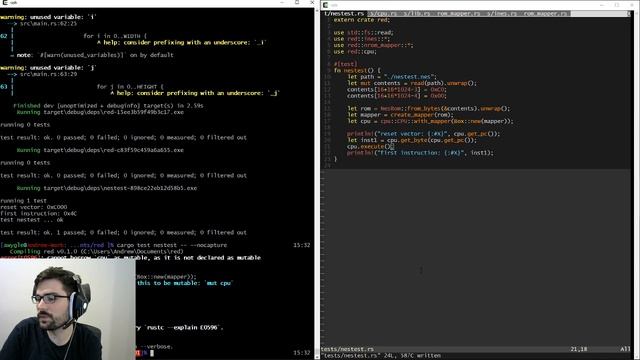Image resolution: width=640 pixels, height=360 pixels.
Task: Click the 'first instruction: 0x4C' output line
Action: pos(38,213)
